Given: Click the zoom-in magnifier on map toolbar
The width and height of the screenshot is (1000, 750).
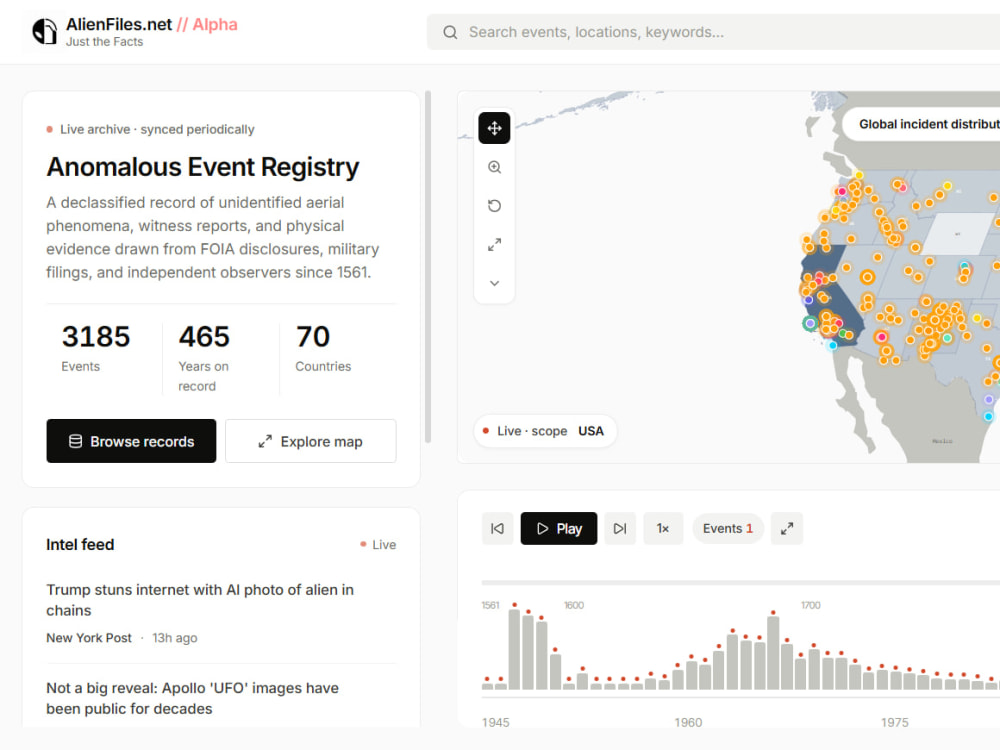Looking at the screenshot, I should (494, 167).
